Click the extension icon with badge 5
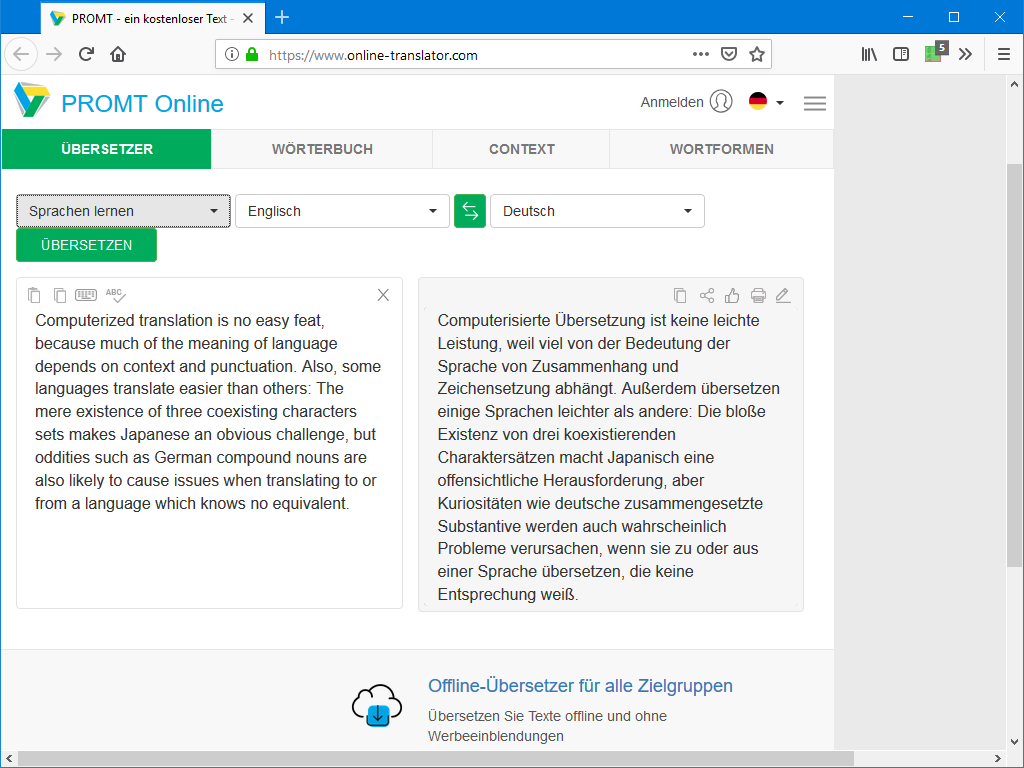The height and width of the screenshot is (768, 1024). point(936,52)
